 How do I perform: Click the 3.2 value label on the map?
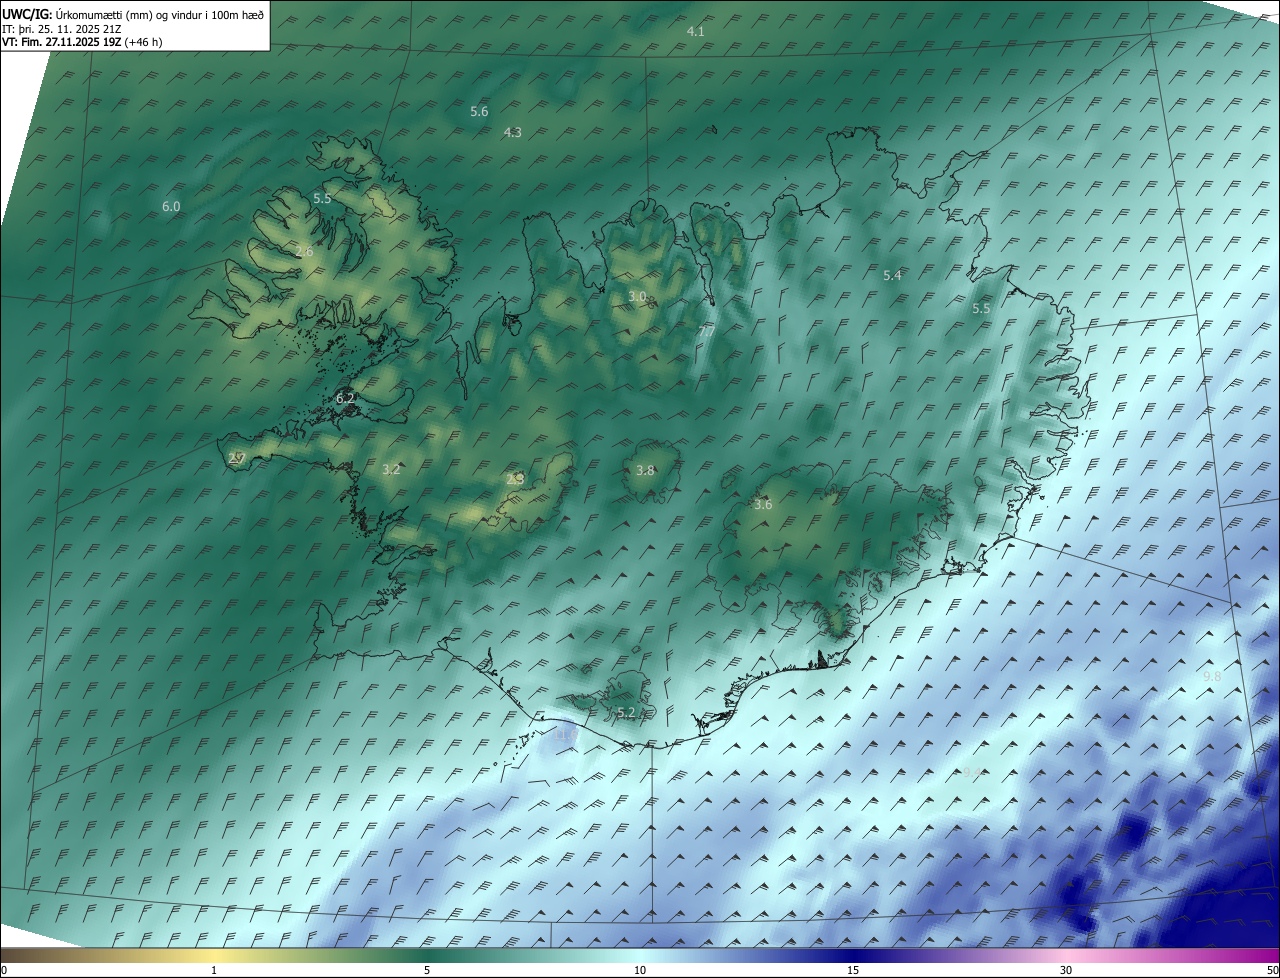click(392, 469)
